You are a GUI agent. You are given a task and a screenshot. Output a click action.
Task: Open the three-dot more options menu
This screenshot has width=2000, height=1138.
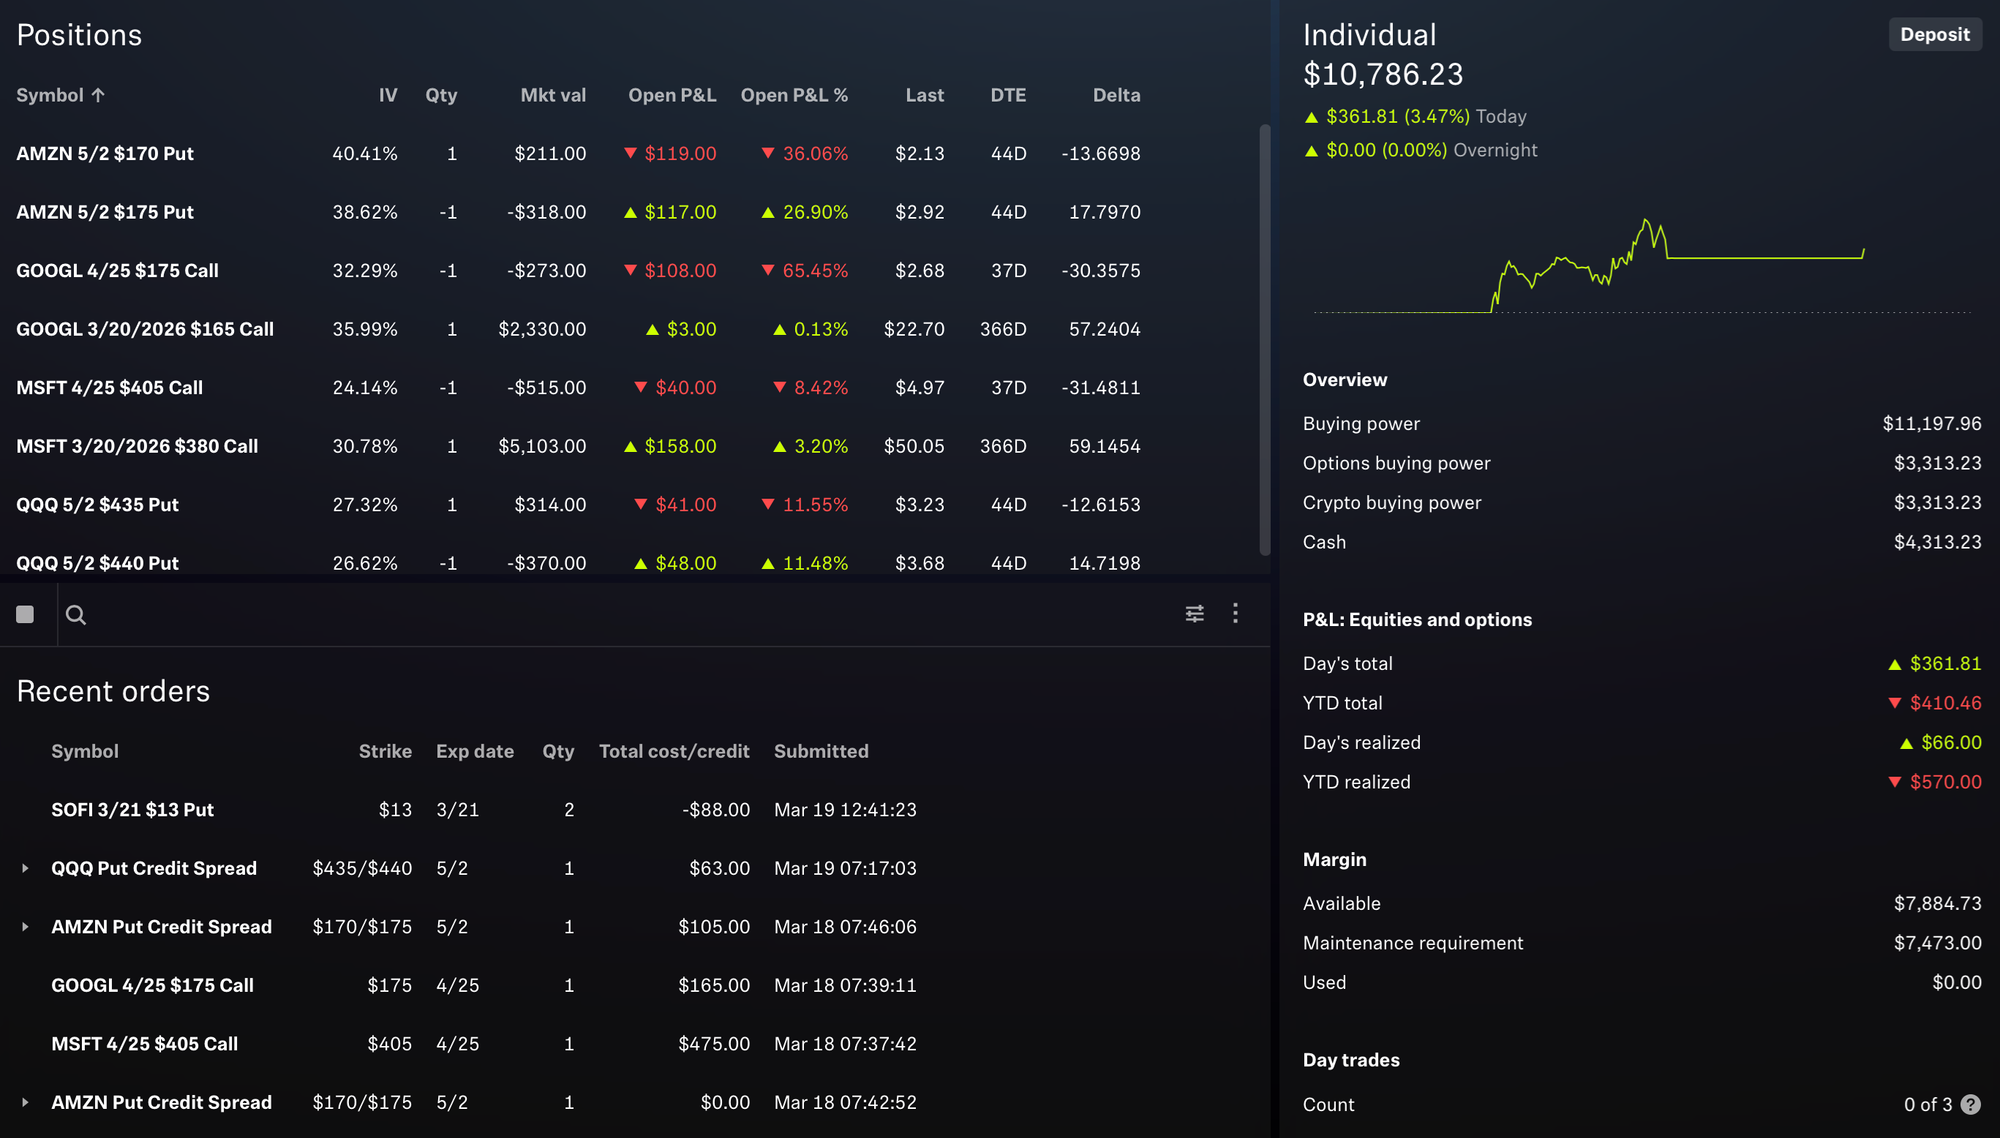tap(1235, 613)
